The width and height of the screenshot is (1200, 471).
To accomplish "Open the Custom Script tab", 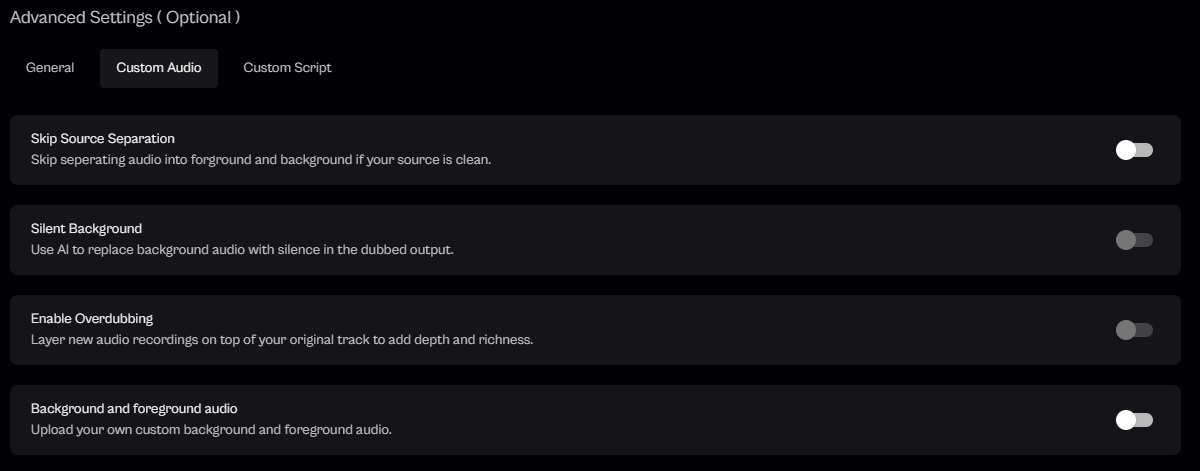I will point(287,68).
